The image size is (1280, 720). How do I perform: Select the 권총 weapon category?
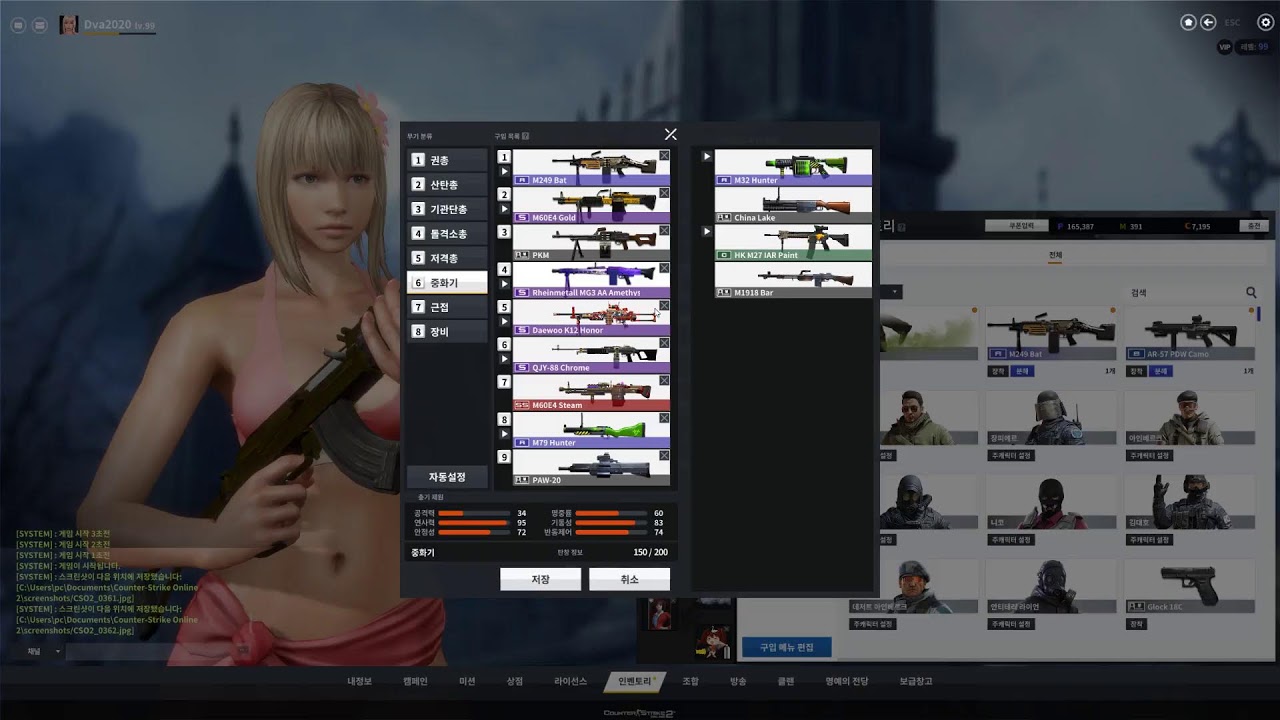pos(447,160)
